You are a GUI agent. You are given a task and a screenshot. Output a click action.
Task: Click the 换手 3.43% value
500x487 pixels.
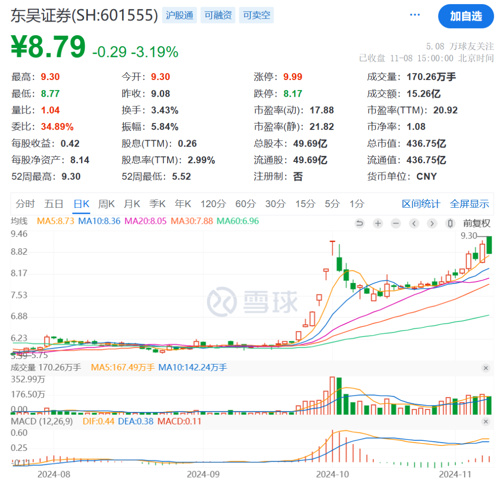click(165, 110)
